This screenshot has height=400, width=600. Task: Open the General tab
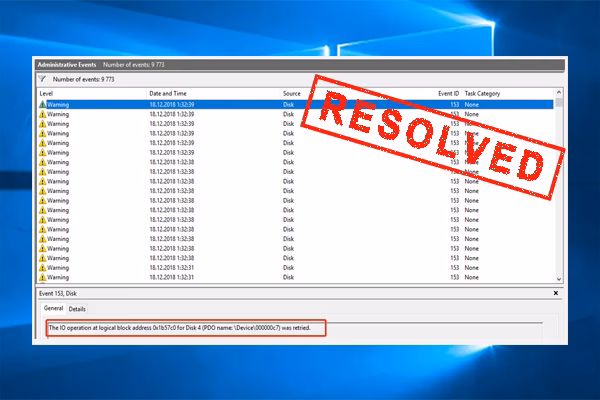53,308
